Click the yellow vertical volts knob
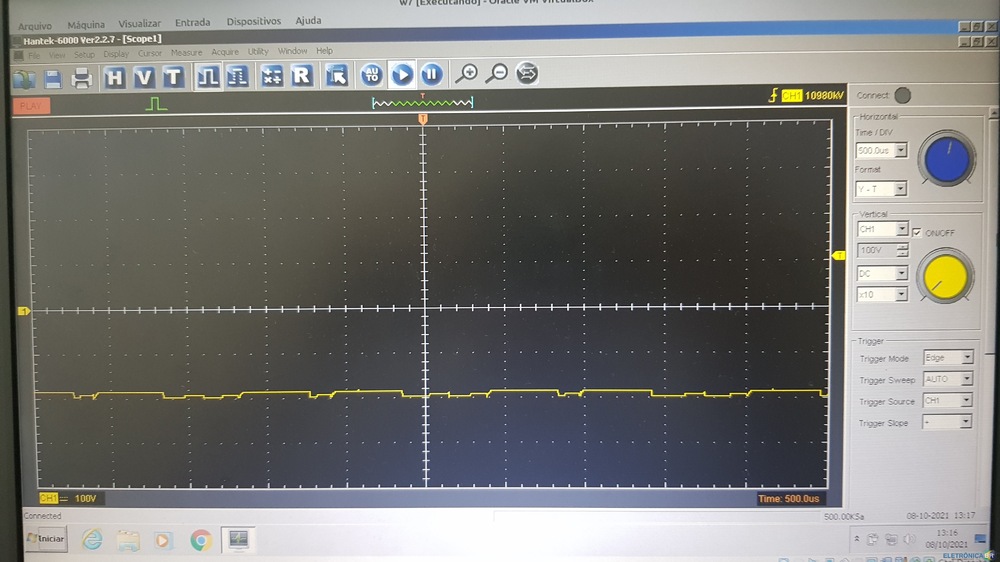The image size is (1000, 562). point(945,277)
